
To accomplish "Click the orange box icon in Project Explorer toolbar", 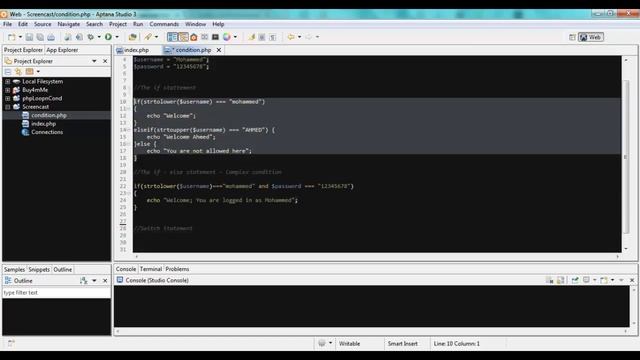I will click(x=29, y=71).
